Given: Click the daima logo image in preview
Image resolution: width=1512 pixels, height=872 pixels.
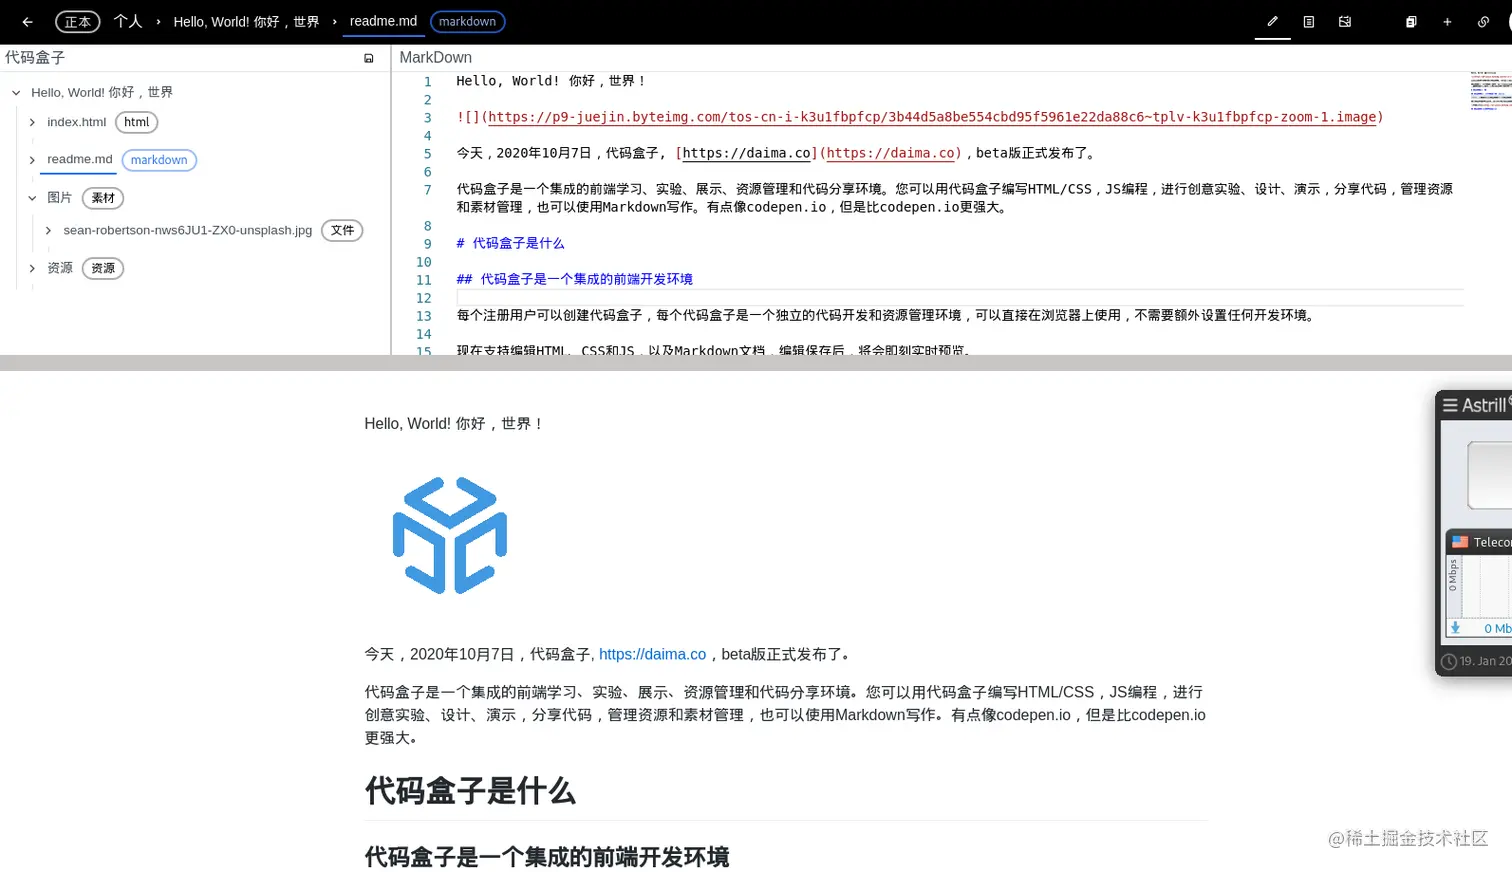Looking at the screenshot, I should (x=450, y=535).
